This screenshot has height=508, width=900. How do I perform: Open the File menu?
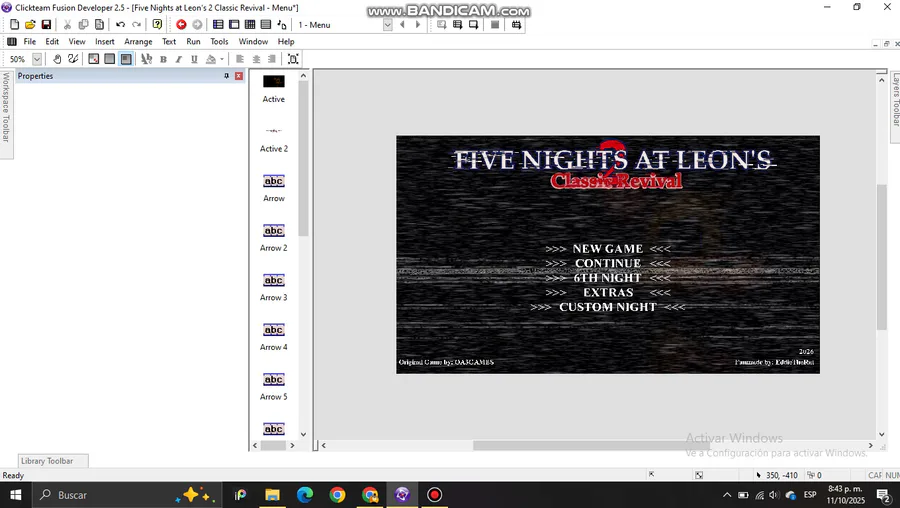(29, 41)
